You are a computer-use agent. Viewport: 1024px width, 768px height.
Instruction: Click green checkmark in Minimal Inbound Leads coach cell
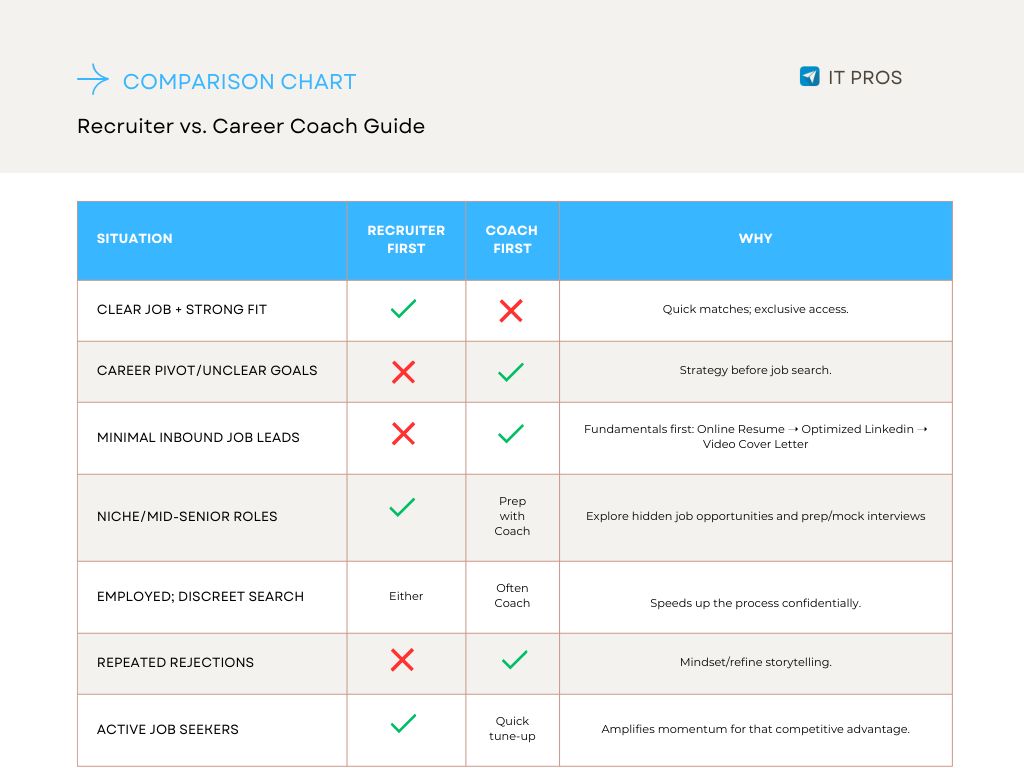pos(511,434)
